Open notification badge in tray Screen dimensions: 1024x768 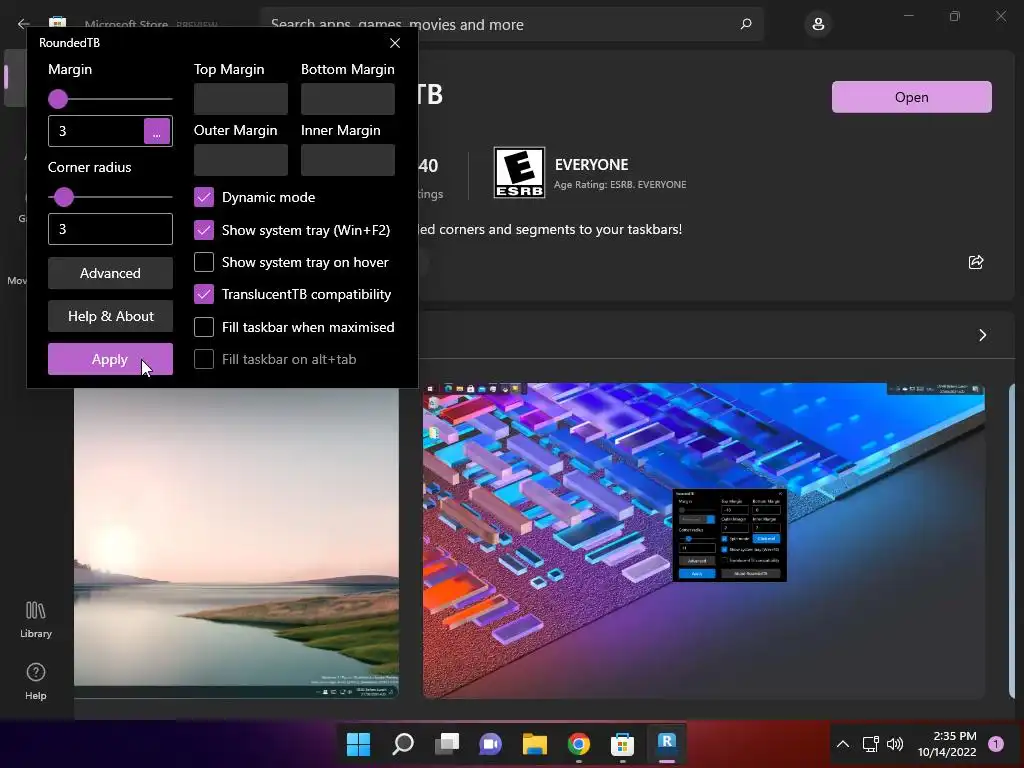(x=995, y=744)
